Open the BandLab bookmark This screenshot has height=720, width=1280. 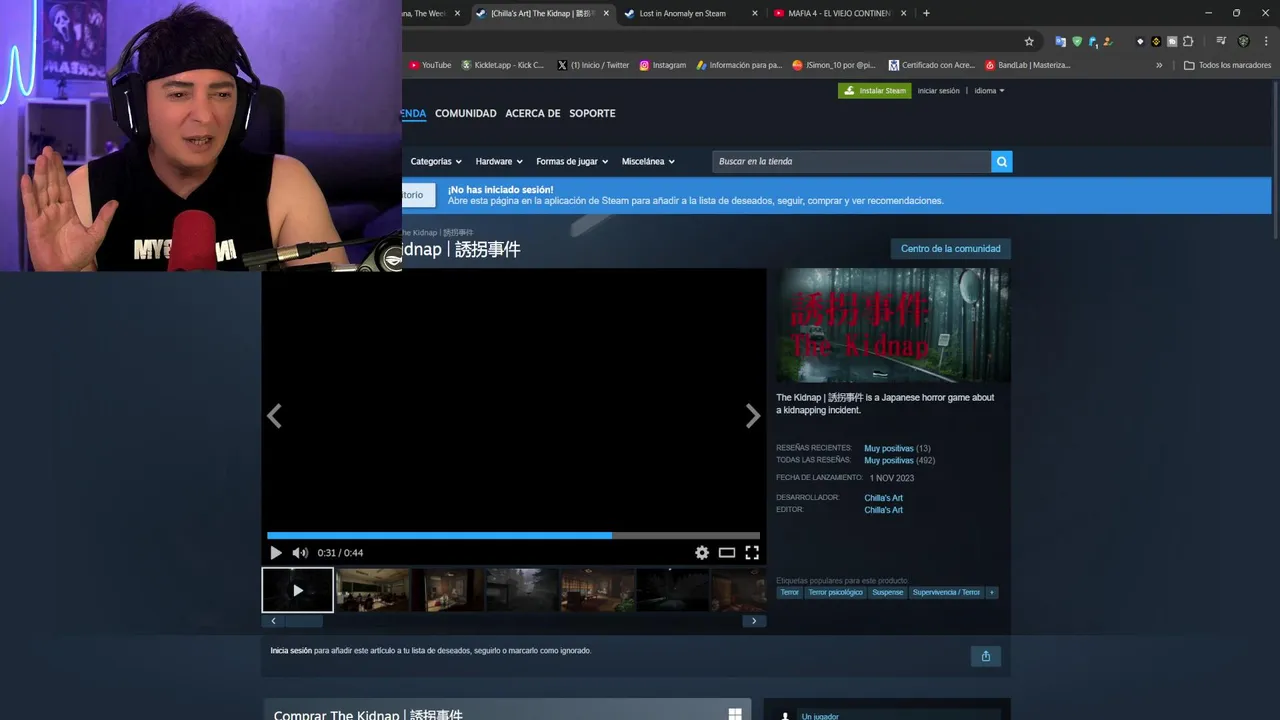(x=1028, y=66)
